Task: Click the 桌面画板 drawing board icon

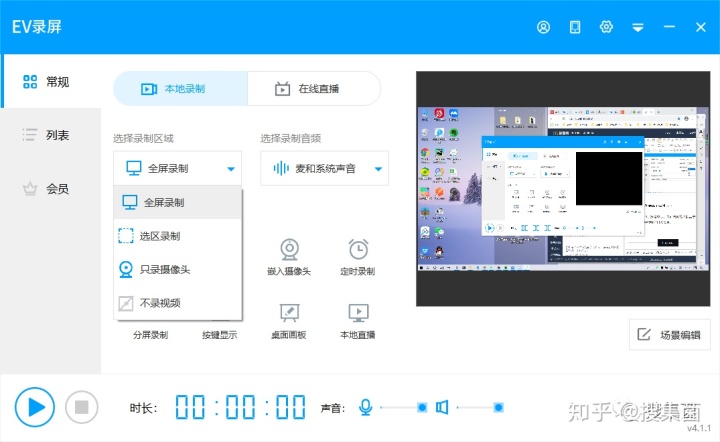Action: pos(289,313)
